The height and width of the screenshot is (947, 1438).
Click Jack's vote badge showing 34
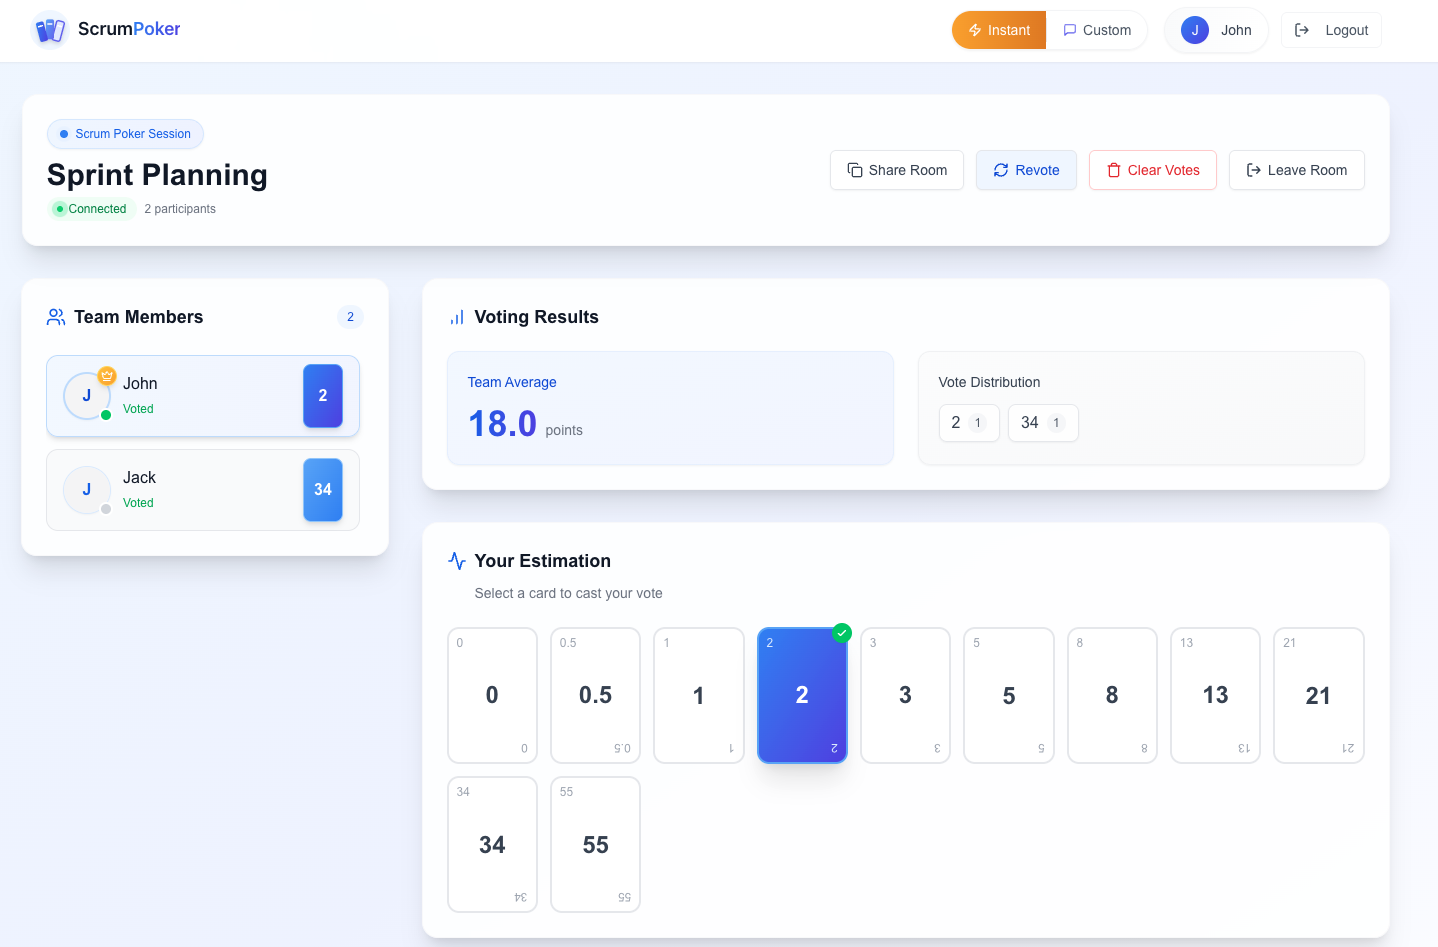click(322, 490)
